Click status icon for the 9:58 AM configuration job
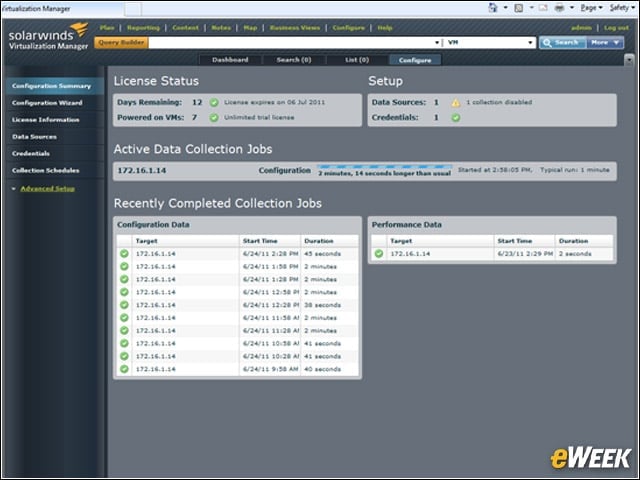Viewport: 640px width, 480px height. (124, 369)
